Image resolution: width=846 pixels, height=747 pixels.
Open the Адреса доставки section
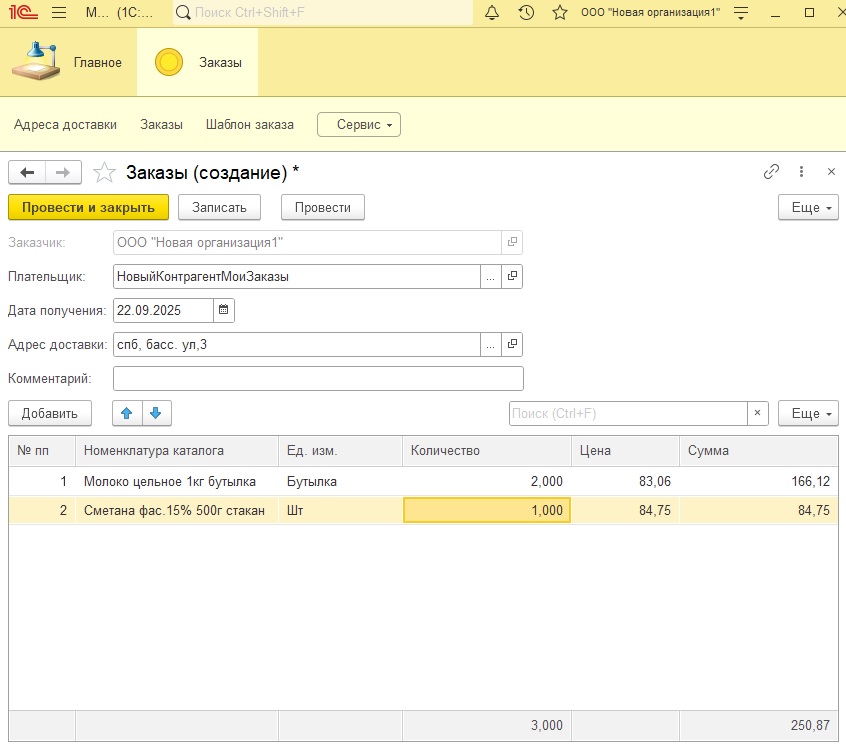coord(65,125)
